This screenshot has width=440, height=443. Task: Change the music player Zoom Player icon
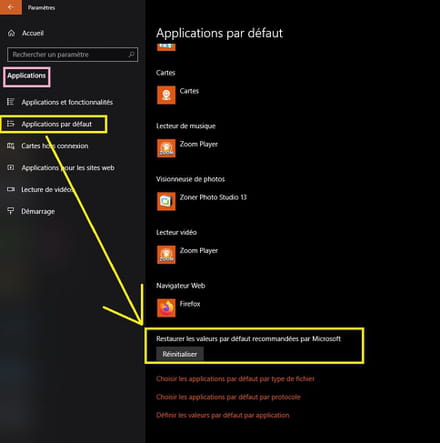point(166,148)
